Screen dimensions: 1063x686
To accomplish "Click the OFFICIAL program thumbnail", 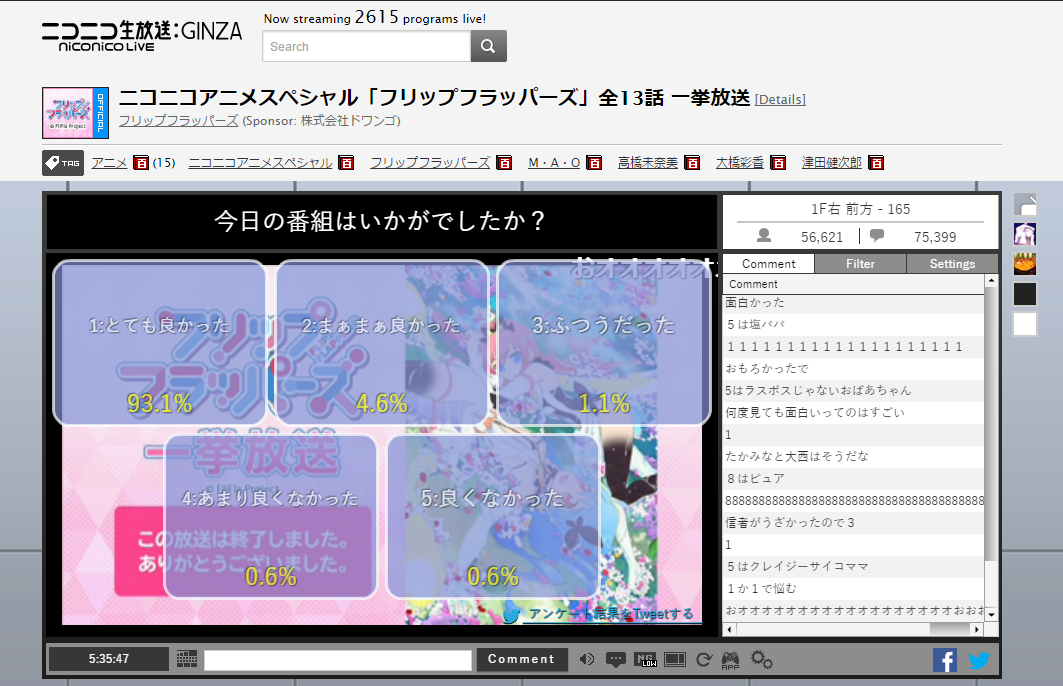I will [x=75, y=113].
